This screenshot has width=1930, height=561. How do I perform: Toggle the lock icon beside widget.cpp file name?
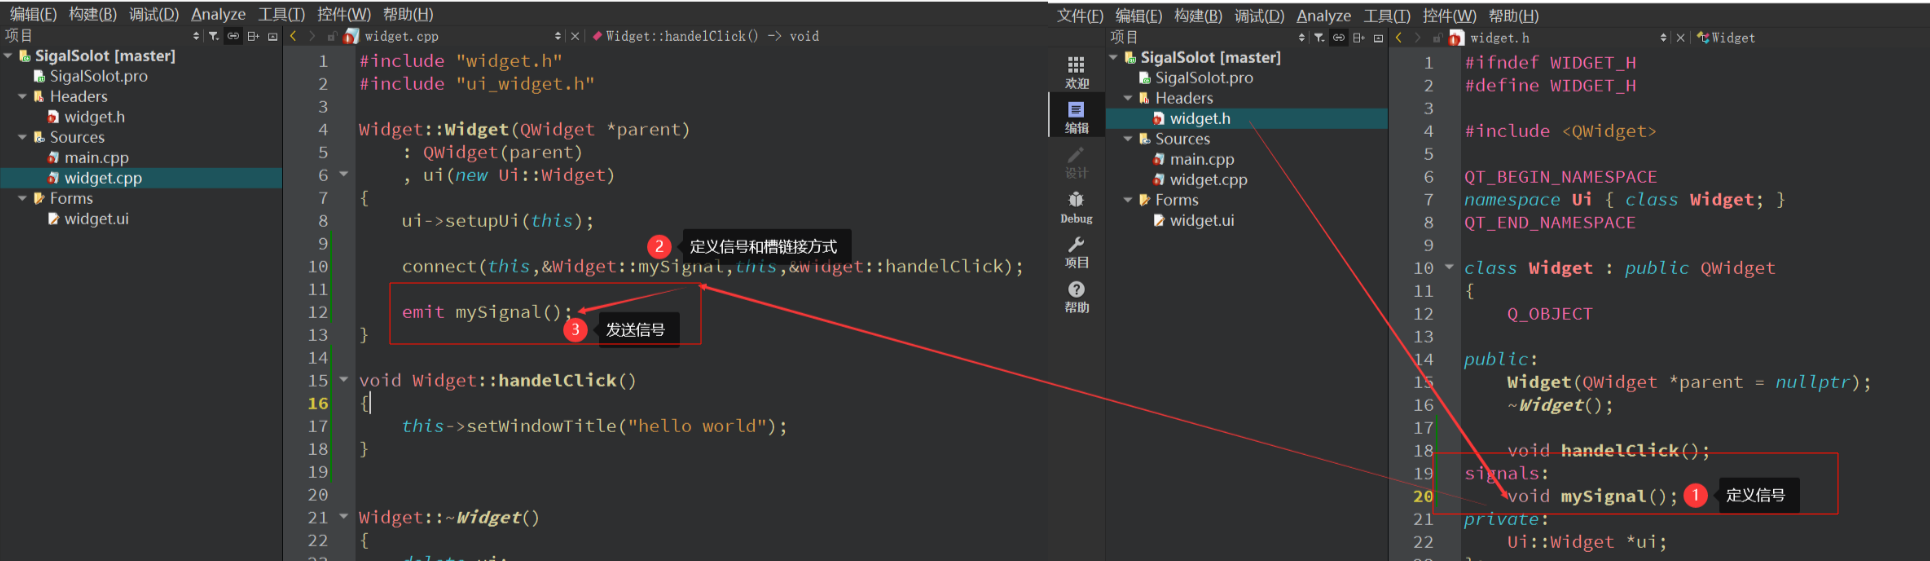331,36
